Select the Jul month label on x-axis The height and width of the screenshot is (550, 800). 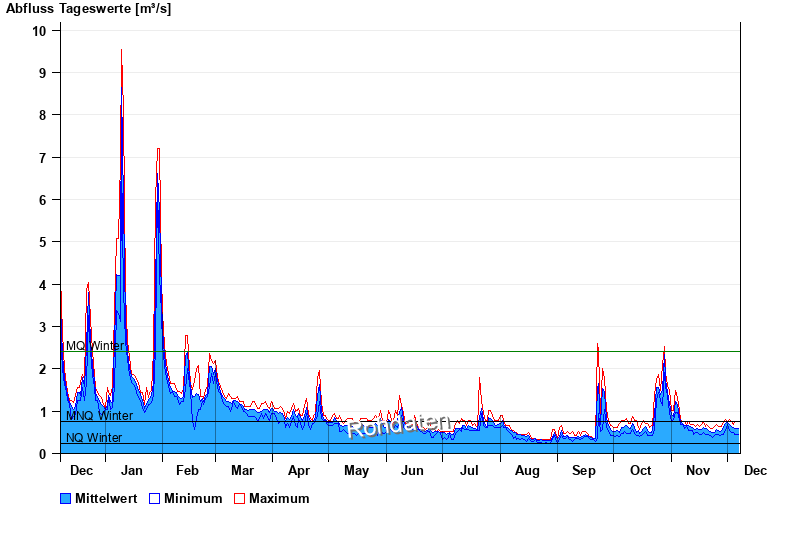pos(469,470)
